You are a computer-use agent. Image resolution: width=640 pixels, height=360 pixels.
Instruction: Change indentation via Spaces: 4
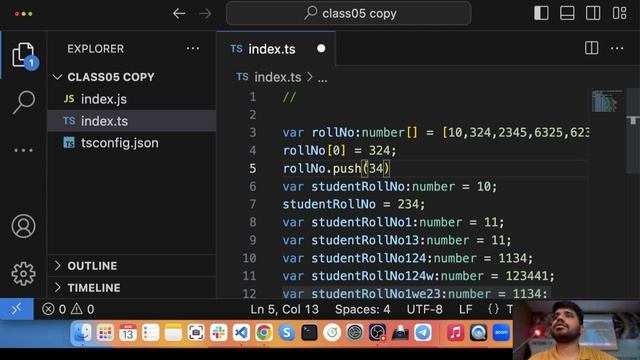(x=362, y=309)
